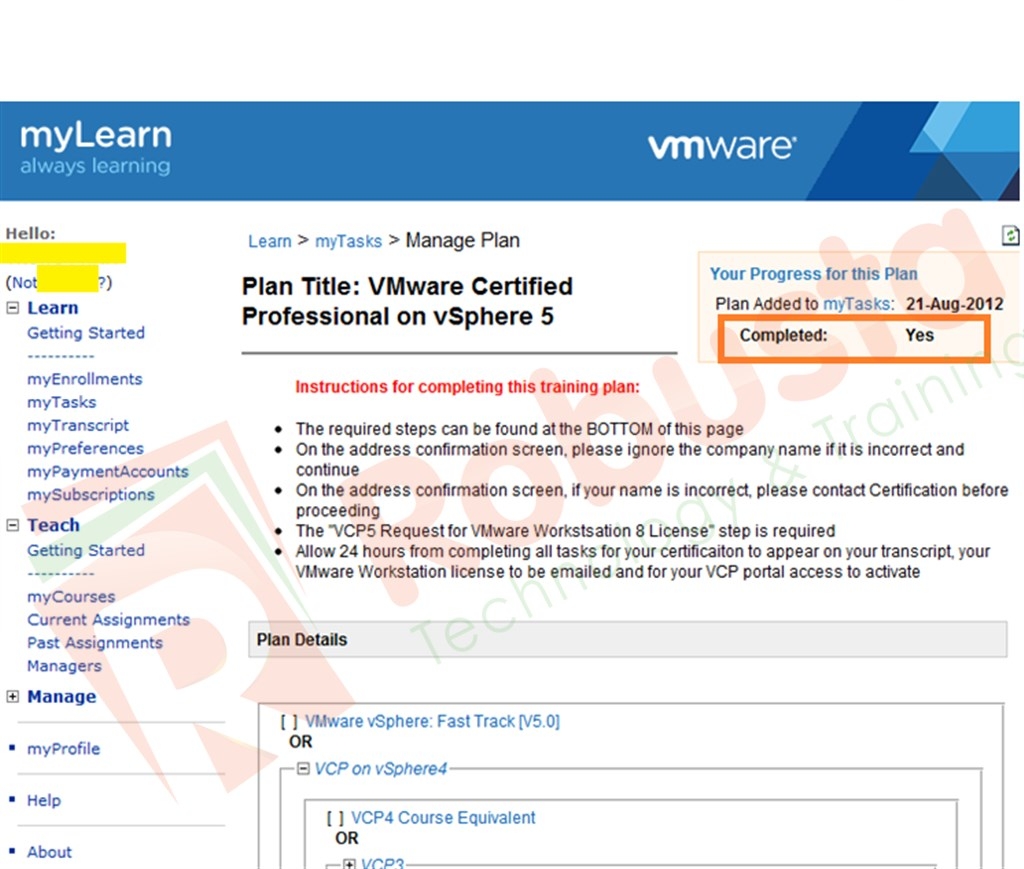Go to myEnrollments
Viewport: 1024px width, 869px height.
click(84, 379)
